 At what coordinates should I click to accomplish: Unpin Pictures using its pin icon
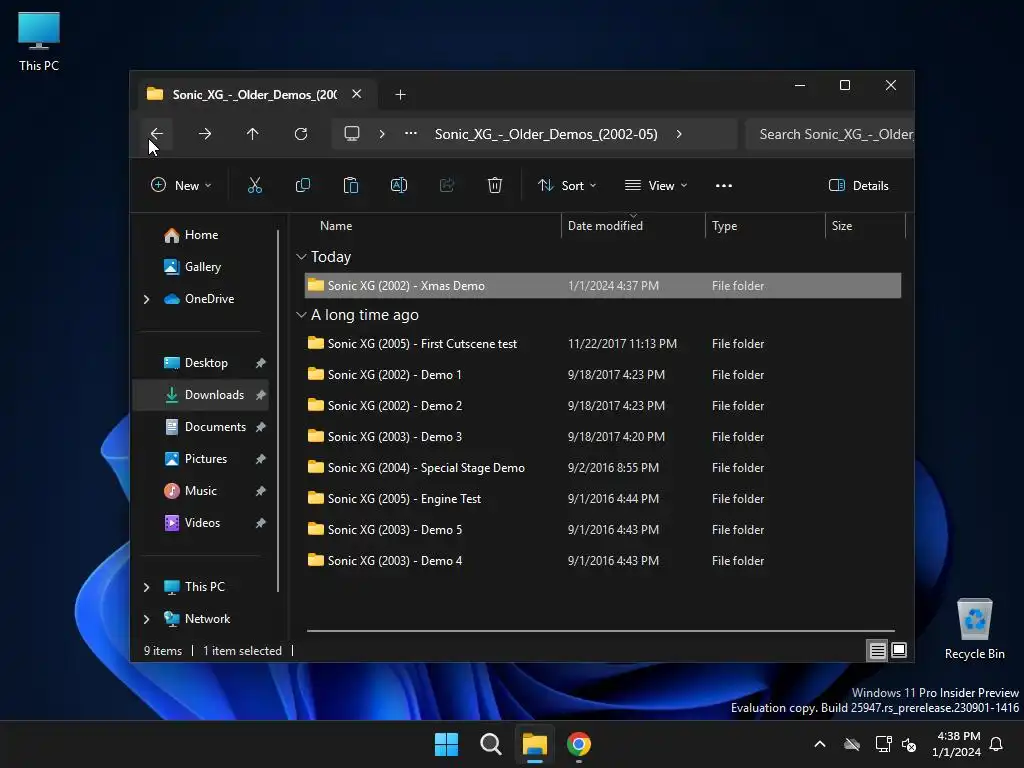tap(261, 459)
